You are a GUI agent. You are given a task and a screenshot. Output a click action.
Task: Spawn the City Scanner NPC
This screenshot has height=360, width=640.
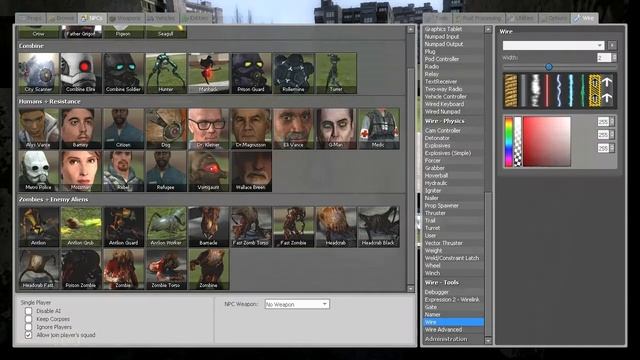pos(38,73)
